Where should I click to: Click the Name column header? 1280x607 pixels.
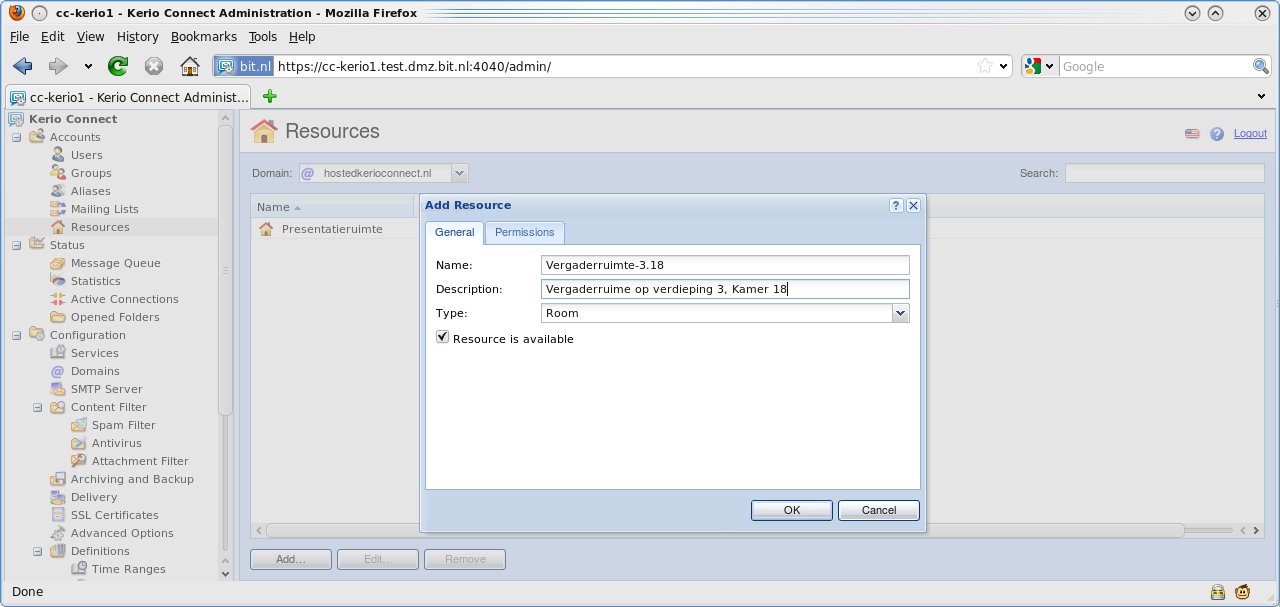[332, 207]
